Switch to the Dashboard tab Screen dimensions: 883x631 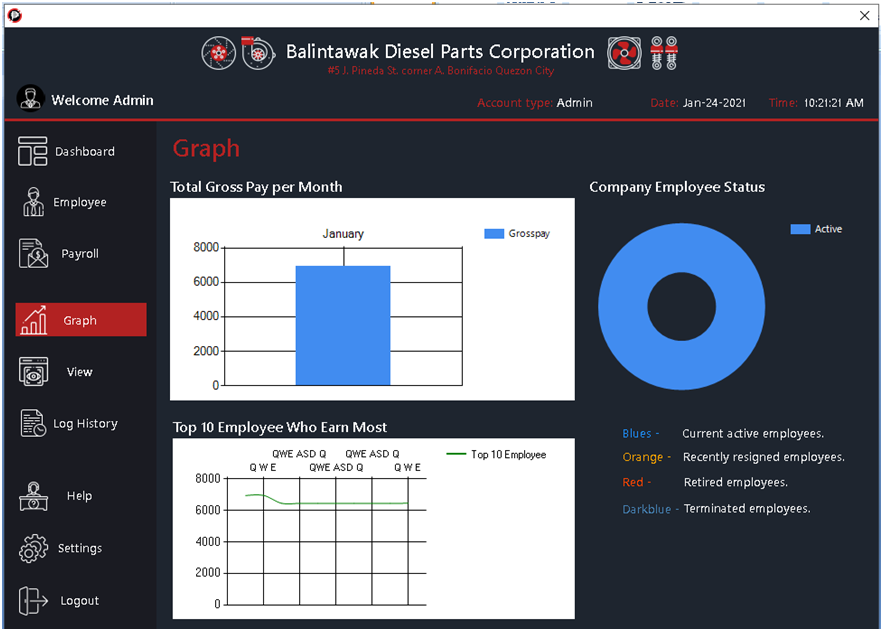pyautogui.click(x=80, y=151)
